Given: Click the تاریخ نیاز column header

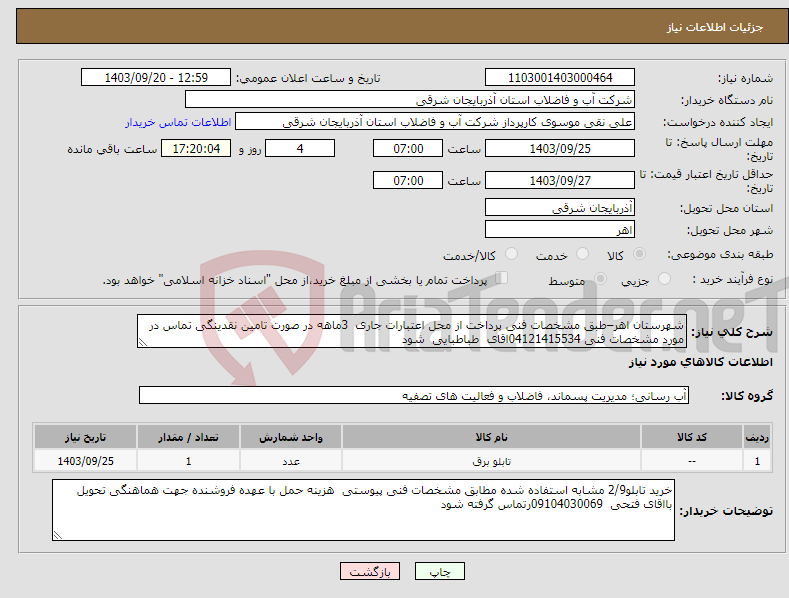Looking at the screenshot, I should 85,437.
